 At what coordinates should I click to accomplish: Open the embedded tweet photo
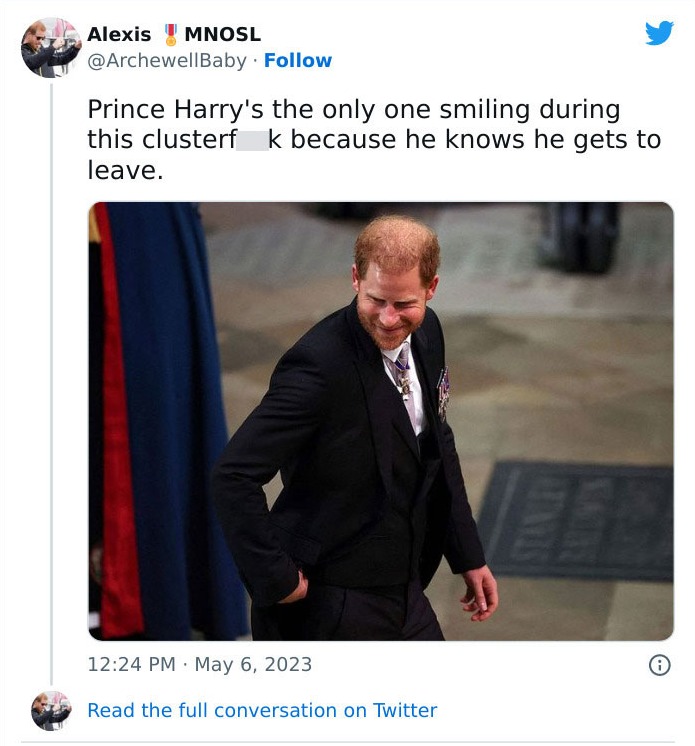pos(380,421)
